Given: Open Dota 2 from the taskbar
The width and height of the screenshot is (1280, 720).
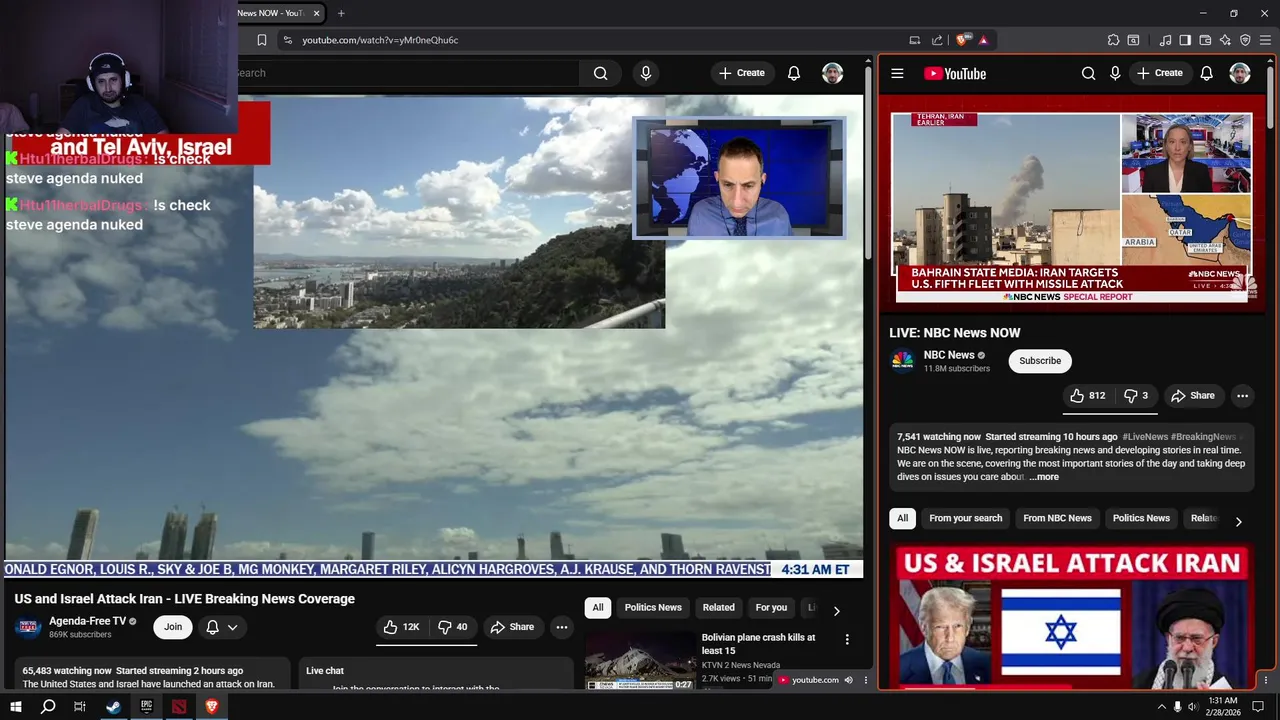Looking at the screenshot, I should point(179,706).
